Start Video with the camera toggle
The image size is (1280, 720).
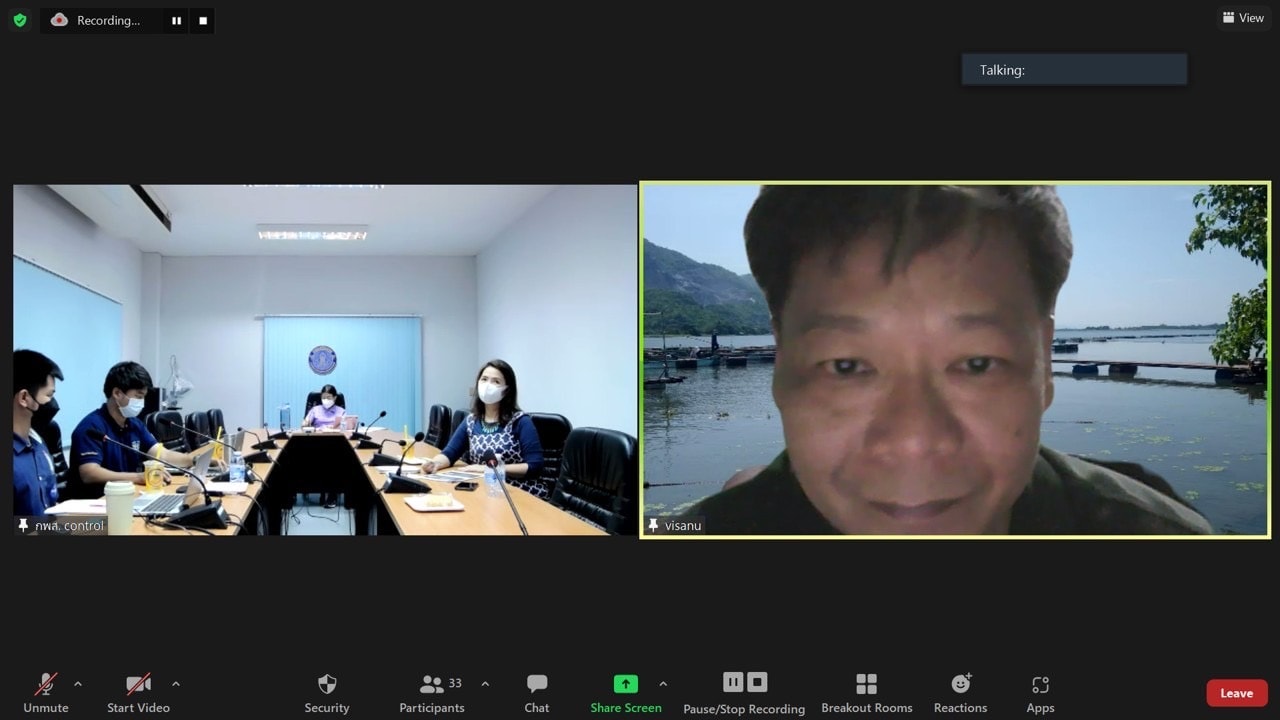pos(138,692)
